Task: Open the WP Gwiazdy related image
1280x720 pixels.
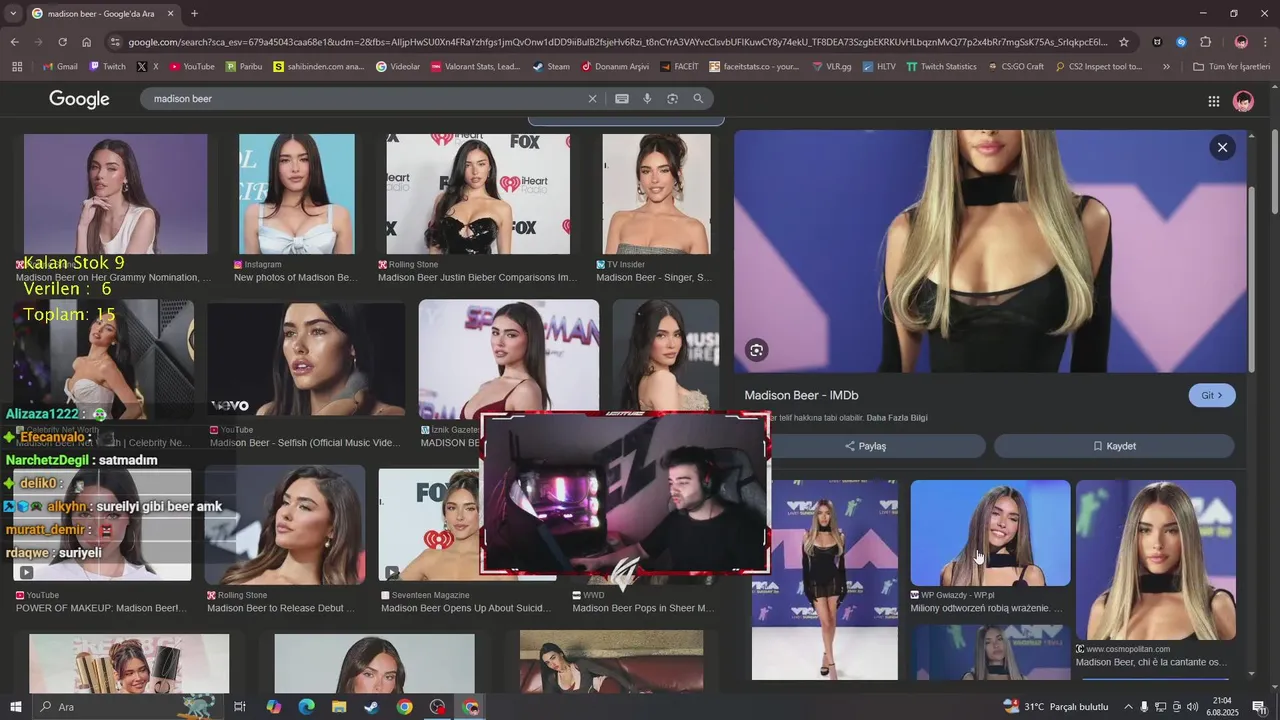Action: 990,533
